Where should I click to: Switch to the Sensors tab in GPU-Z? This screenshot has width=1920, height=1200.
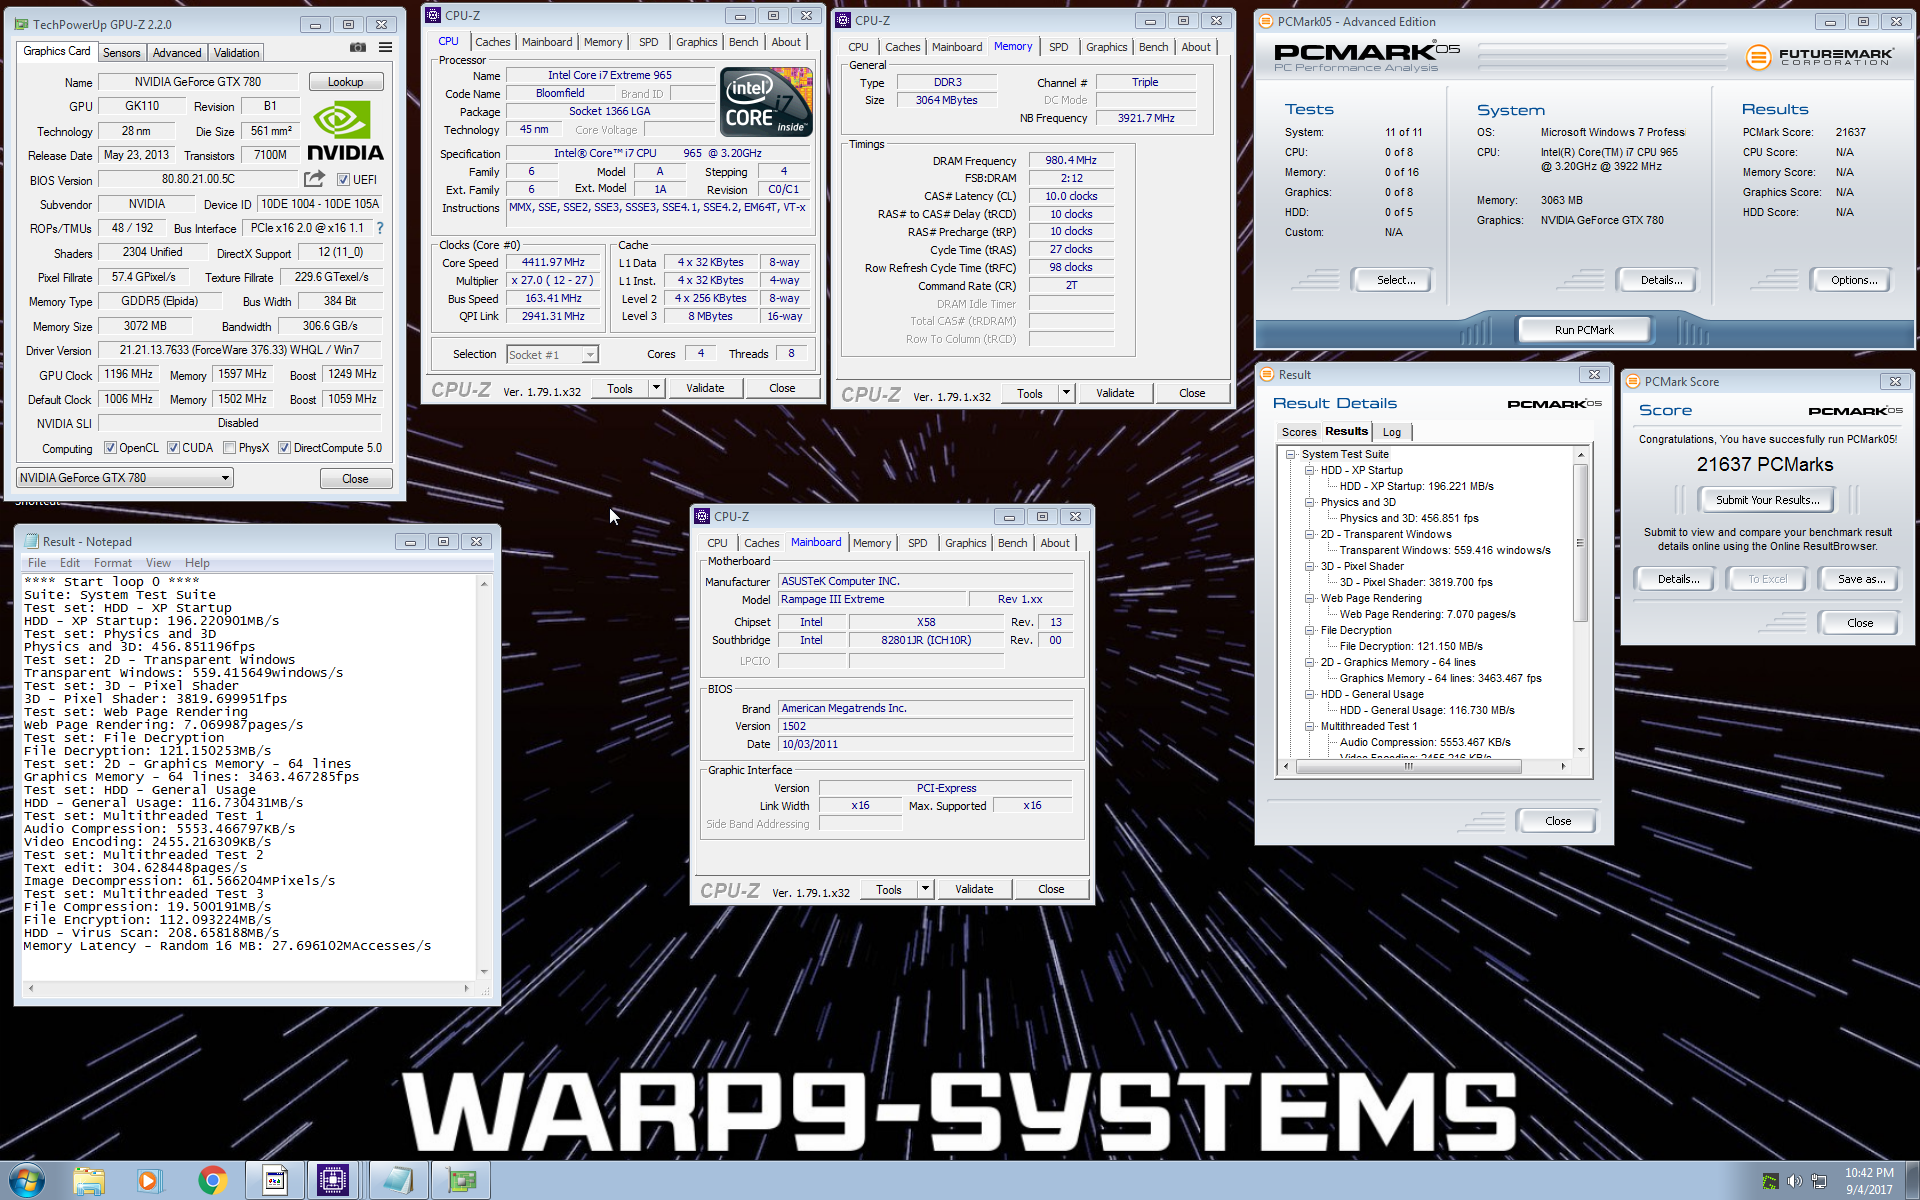[121, 53]
